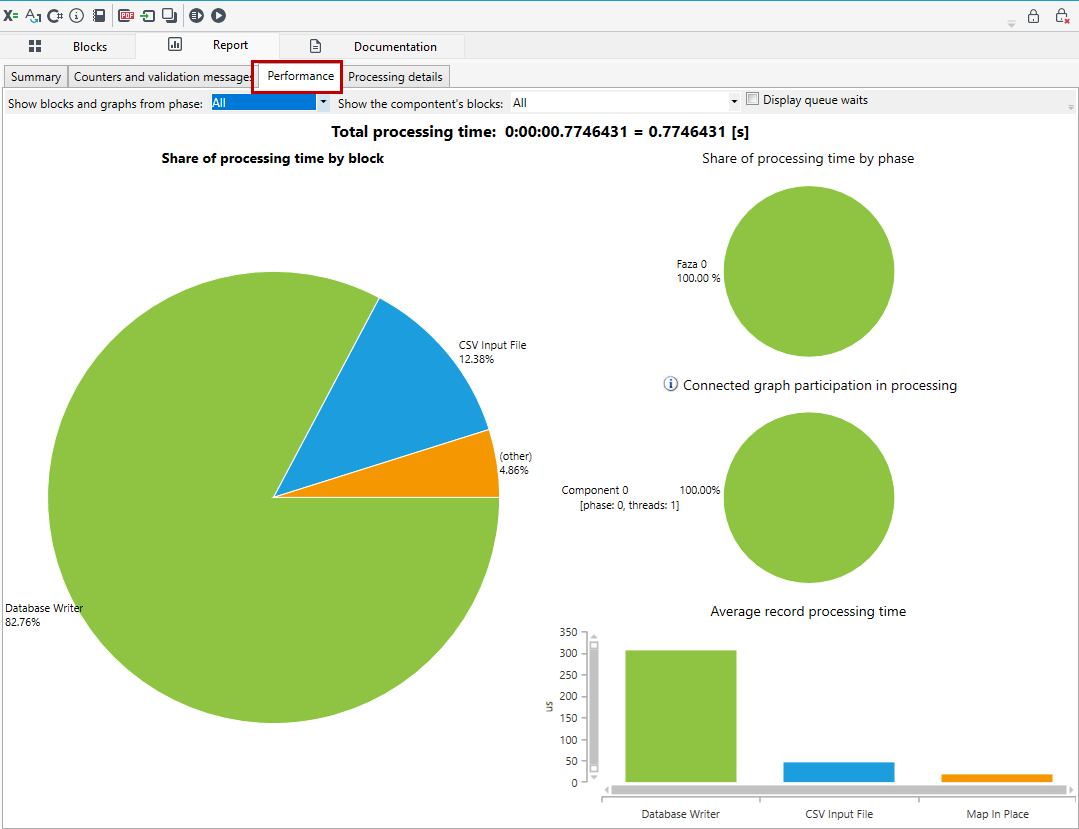Click the Share of processing time by block heading

273,158
